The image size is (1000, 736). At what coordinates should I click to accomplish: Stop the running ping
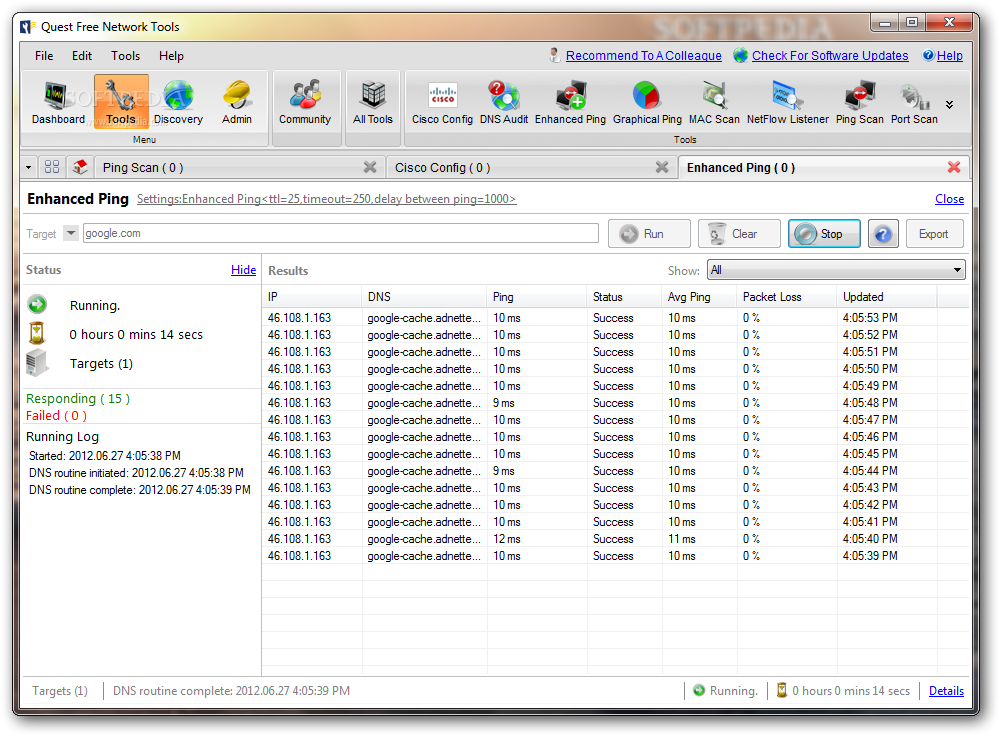coord(824,234)
